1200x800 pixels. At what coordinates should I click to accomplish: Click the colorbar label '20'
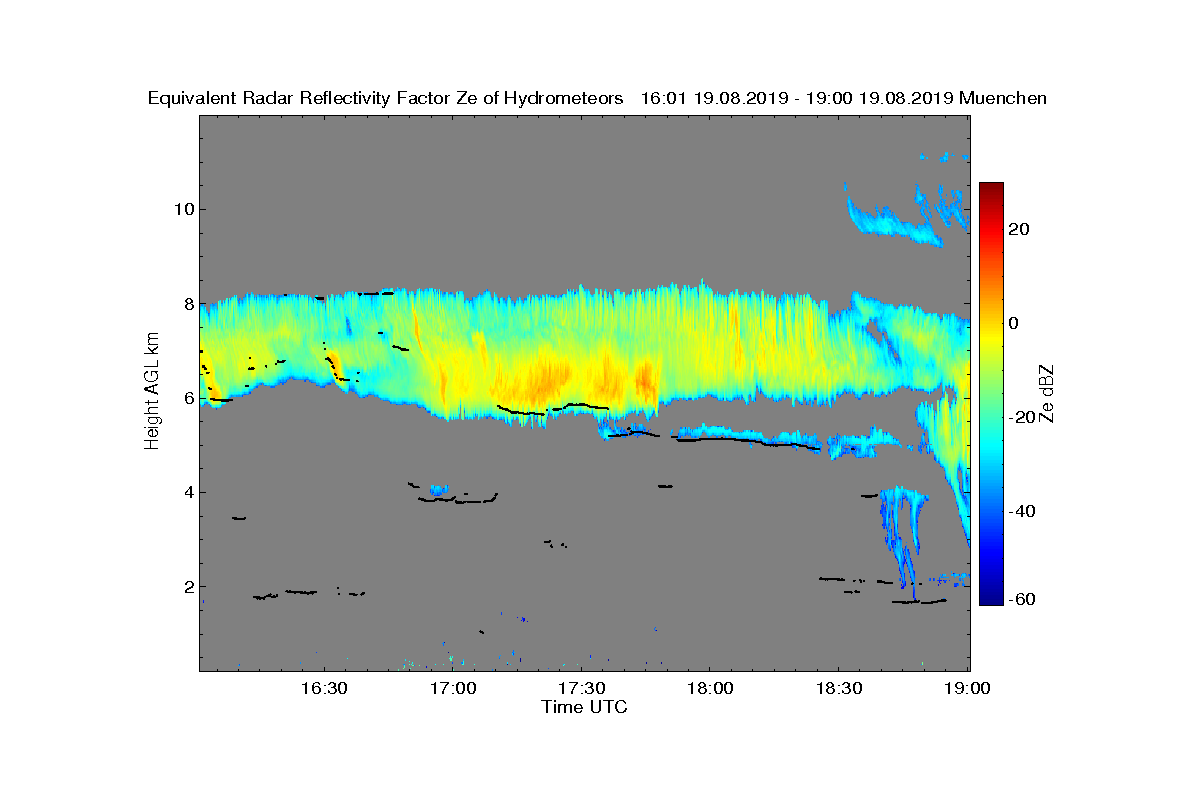click(1020, 229)
